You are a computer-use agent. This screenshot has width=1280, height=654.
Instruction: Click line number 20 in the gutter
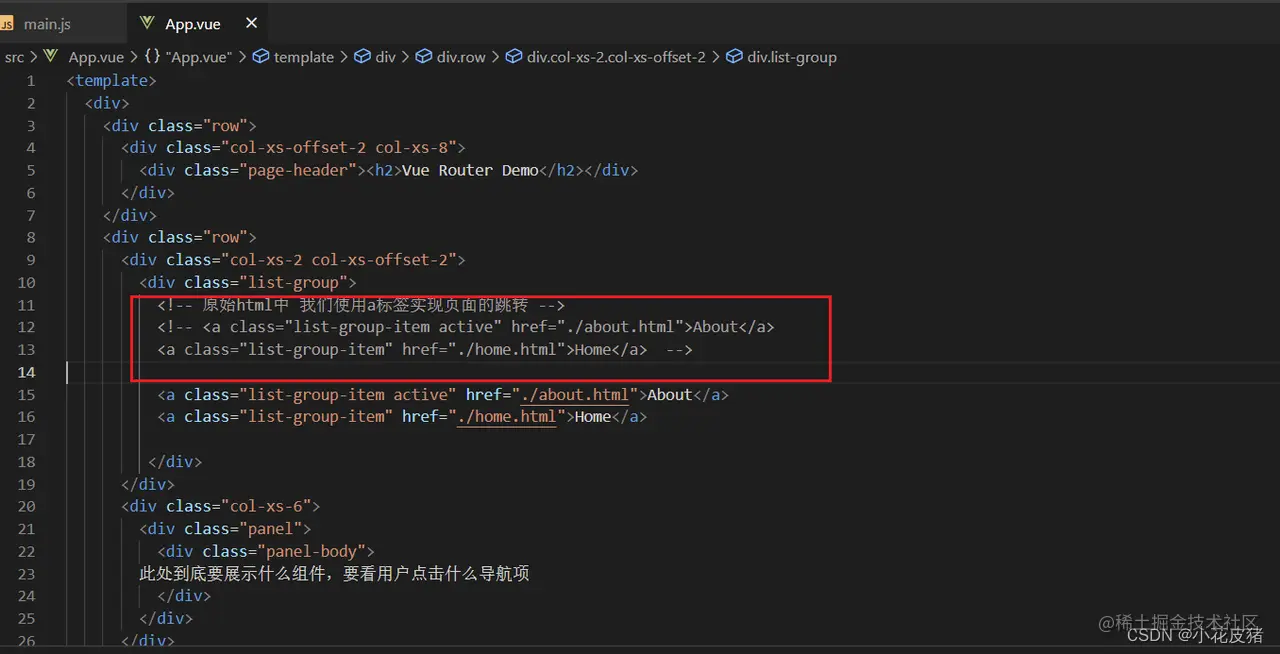coord(26,506)
